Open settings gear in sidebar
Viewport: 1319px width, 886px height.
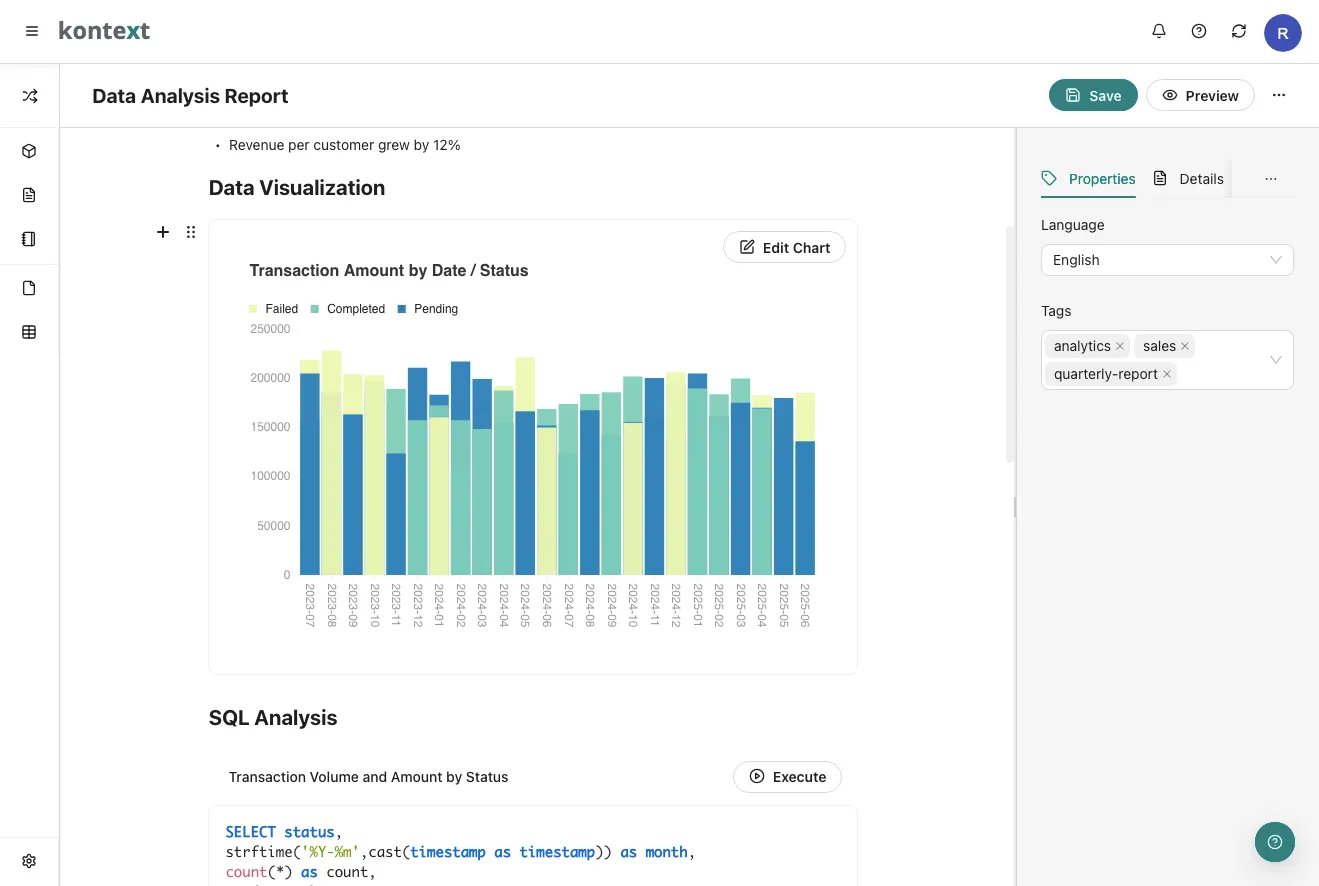29,861
